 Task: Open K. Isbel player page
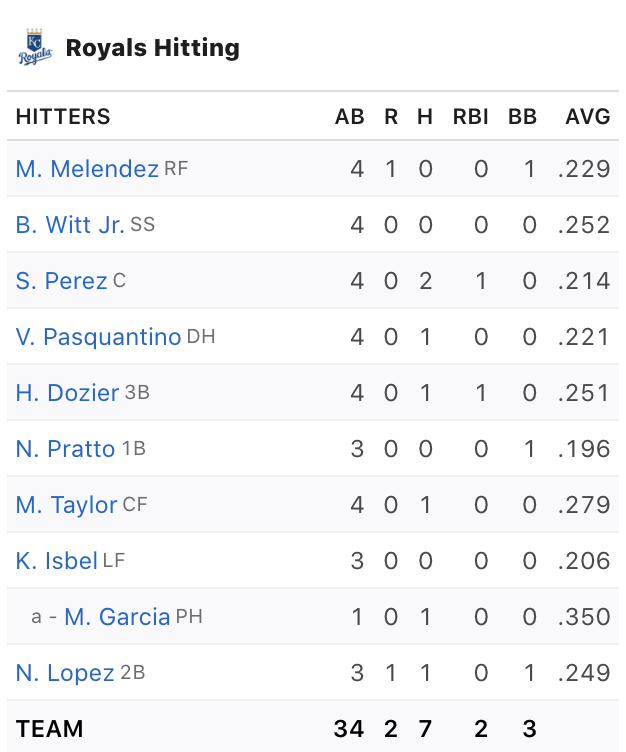click(56, 561)
